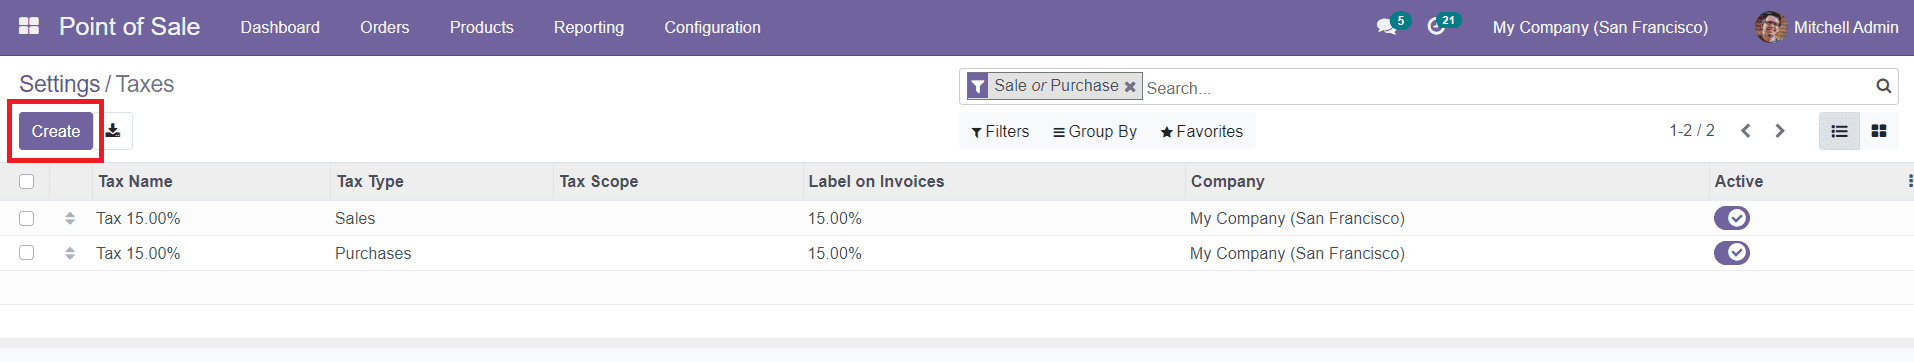Expand the Group By dropdown
1914x362 pixels.
(1095, 131)
